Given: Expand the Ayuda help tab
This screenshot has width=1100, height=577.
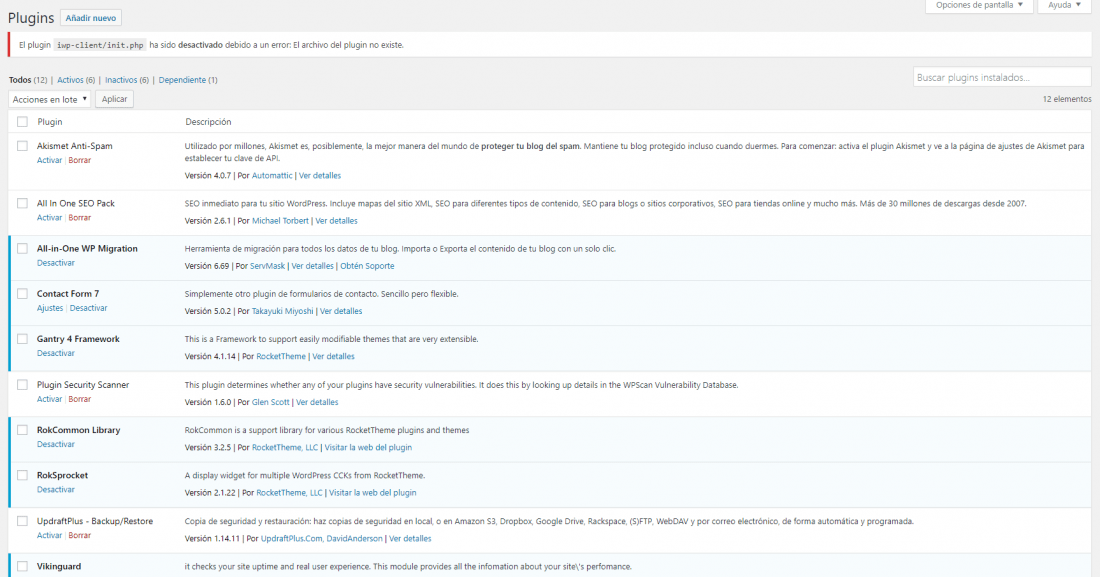Looking at the screenshot, I should 1064,6.
